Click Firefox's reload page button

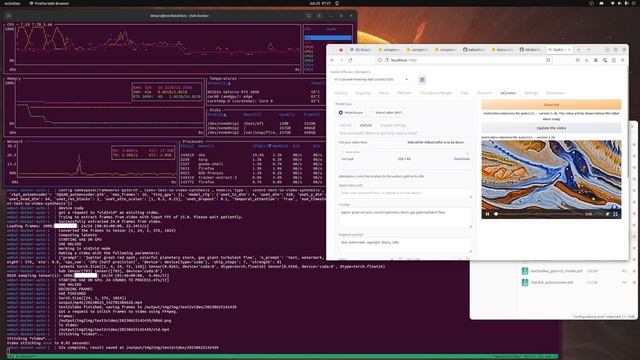(350, 60)
